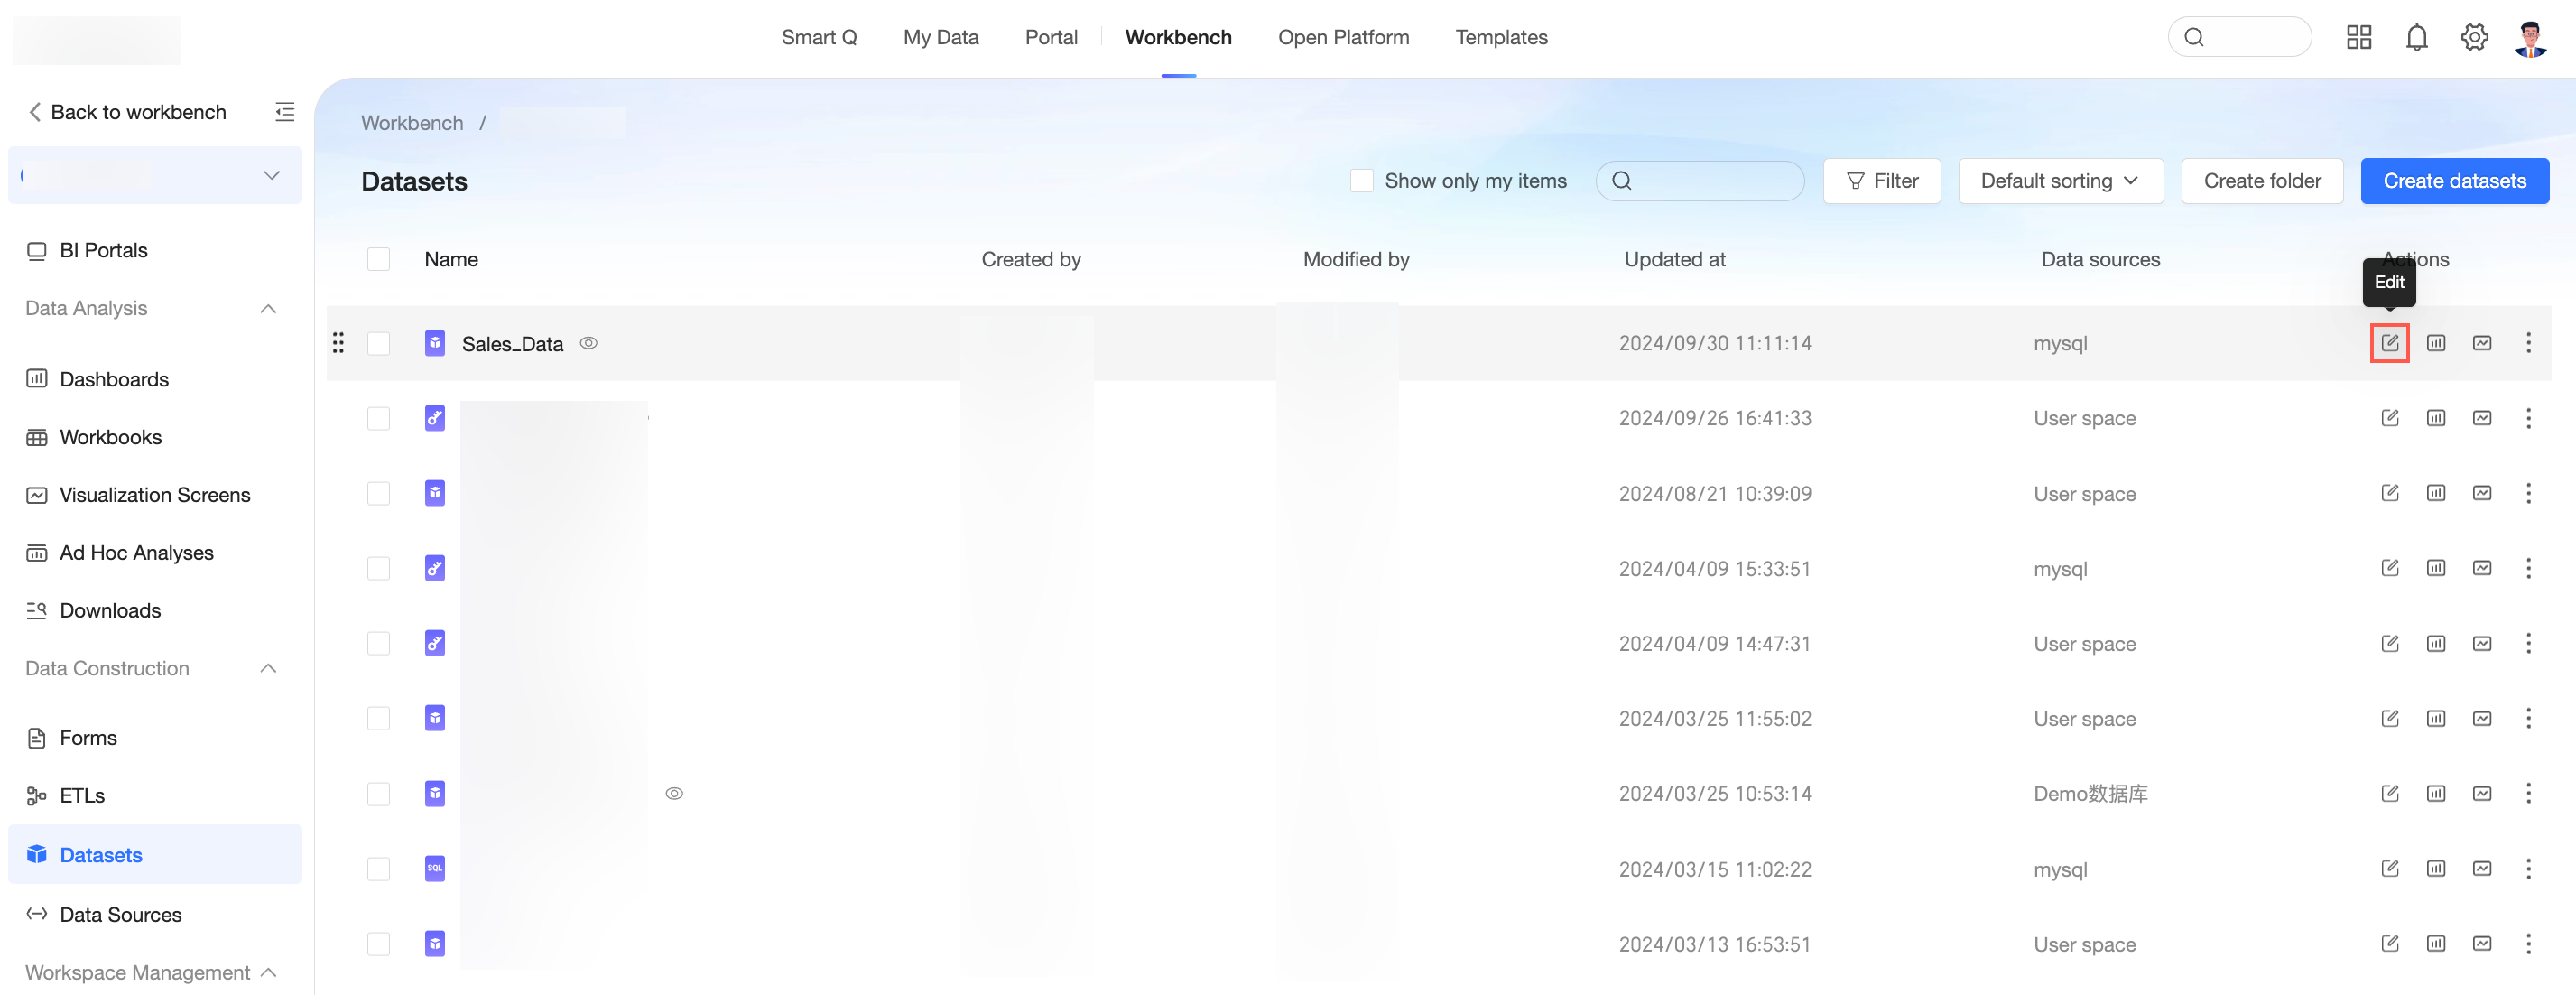The height and width of the screenshot is (995, 2576).
Task: Tick the Sales_Data row checkbox
Action: [378, 343]
